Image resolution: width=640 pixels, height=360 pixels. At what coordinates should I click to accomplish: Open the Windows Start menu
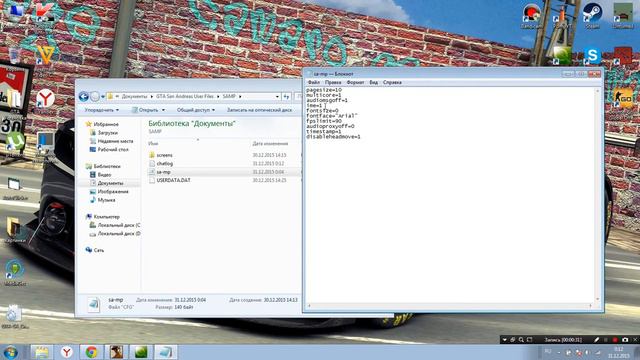10,352
